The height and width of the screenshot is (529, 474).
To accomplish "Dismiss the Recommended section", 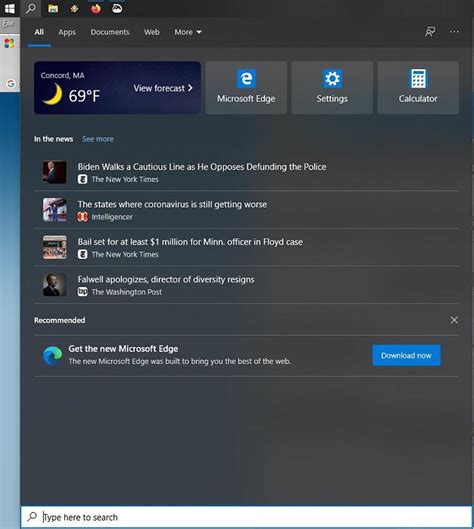I will click(454, 320).
